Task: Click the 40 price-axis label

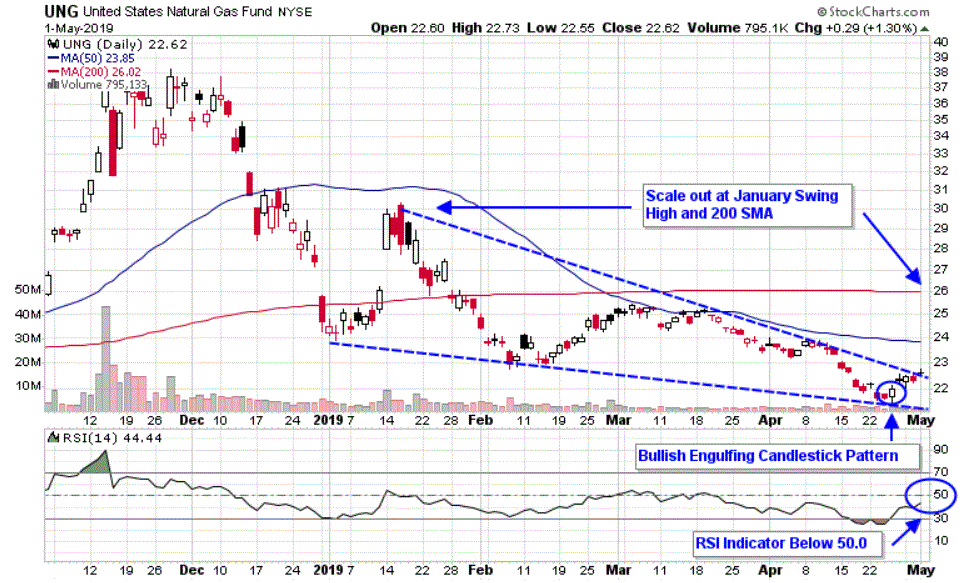Action: pos(941,42)
